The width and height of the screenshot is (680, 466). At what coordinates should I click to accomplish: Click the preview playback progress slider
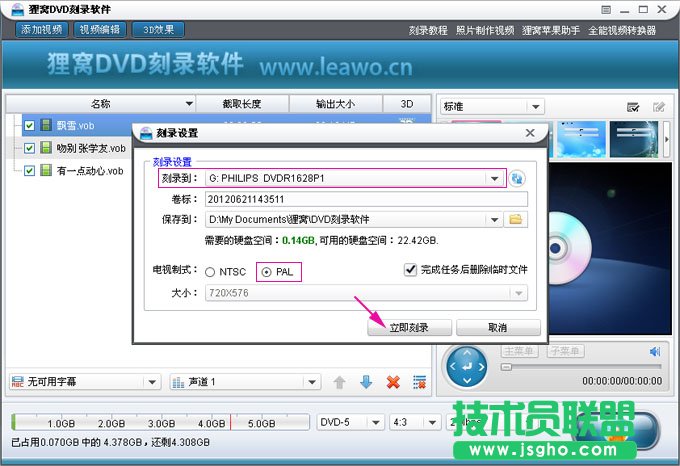tap(580, 367)
